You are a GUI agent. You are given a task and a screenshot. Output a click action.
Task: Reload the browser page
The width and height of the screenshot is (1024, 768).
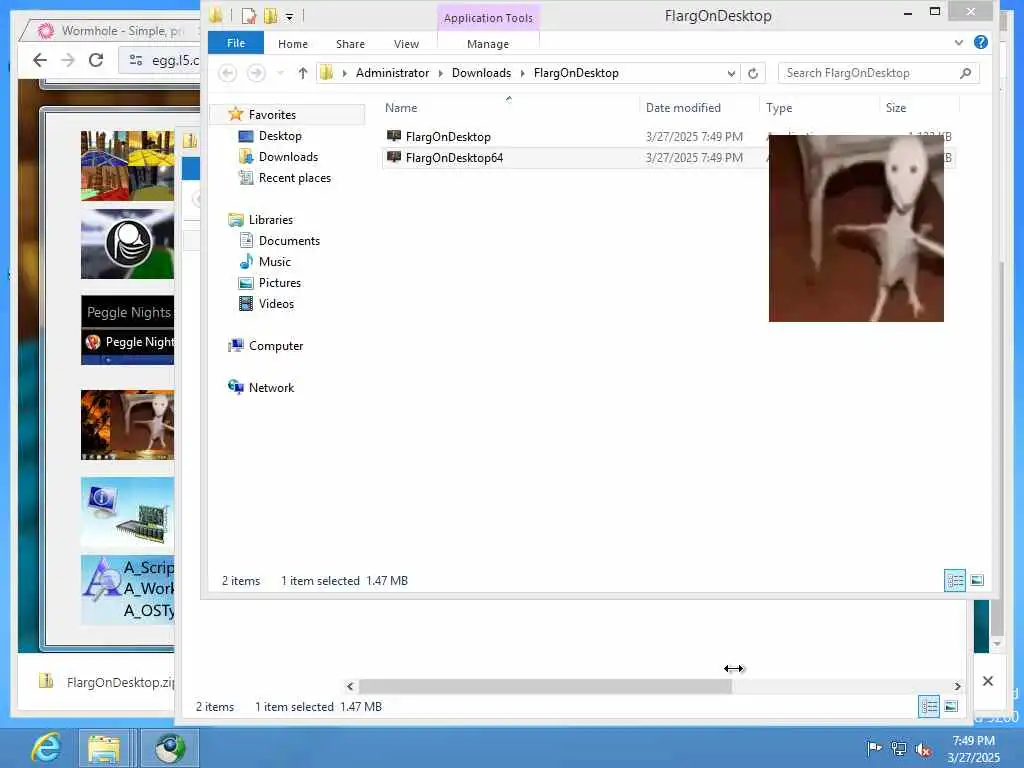pyautogui.click(x=96, y=60)
